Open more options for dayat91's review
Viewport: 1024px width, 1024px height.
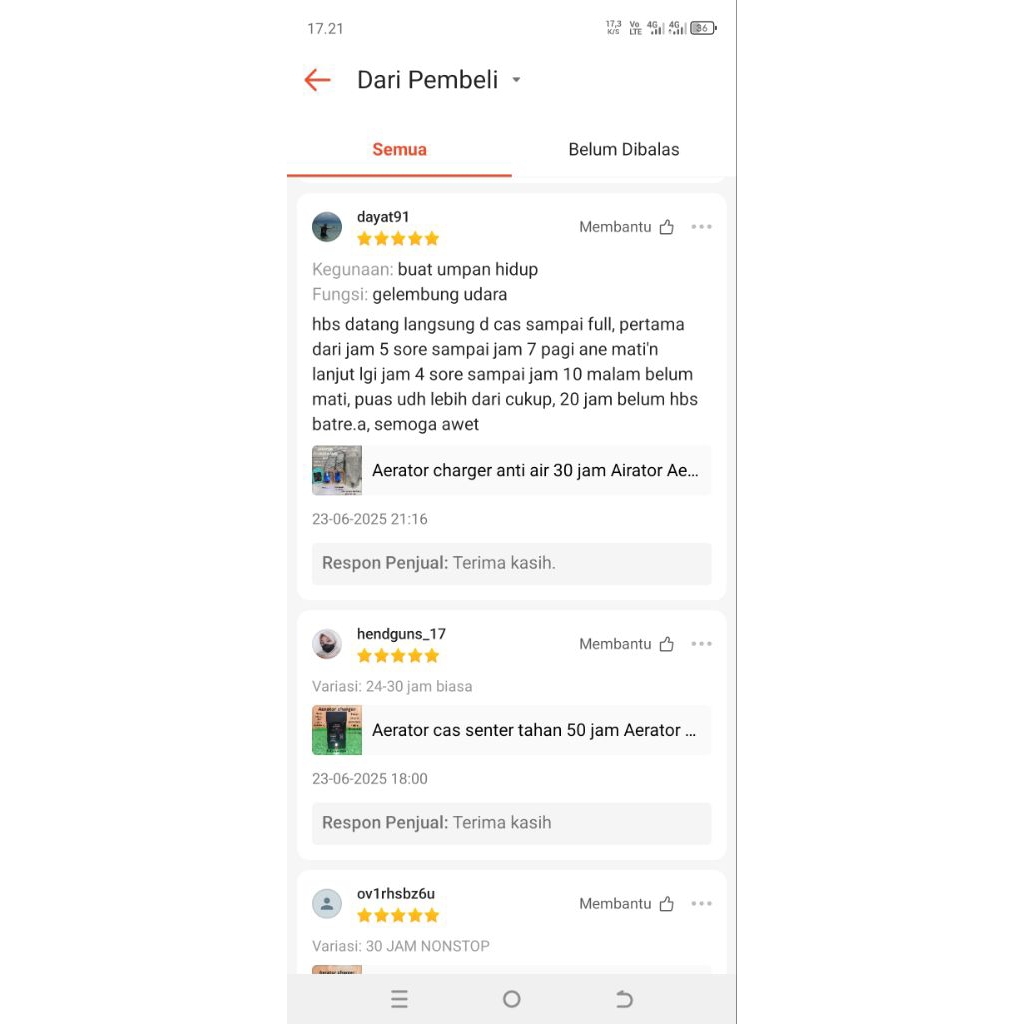click(701, 227)
